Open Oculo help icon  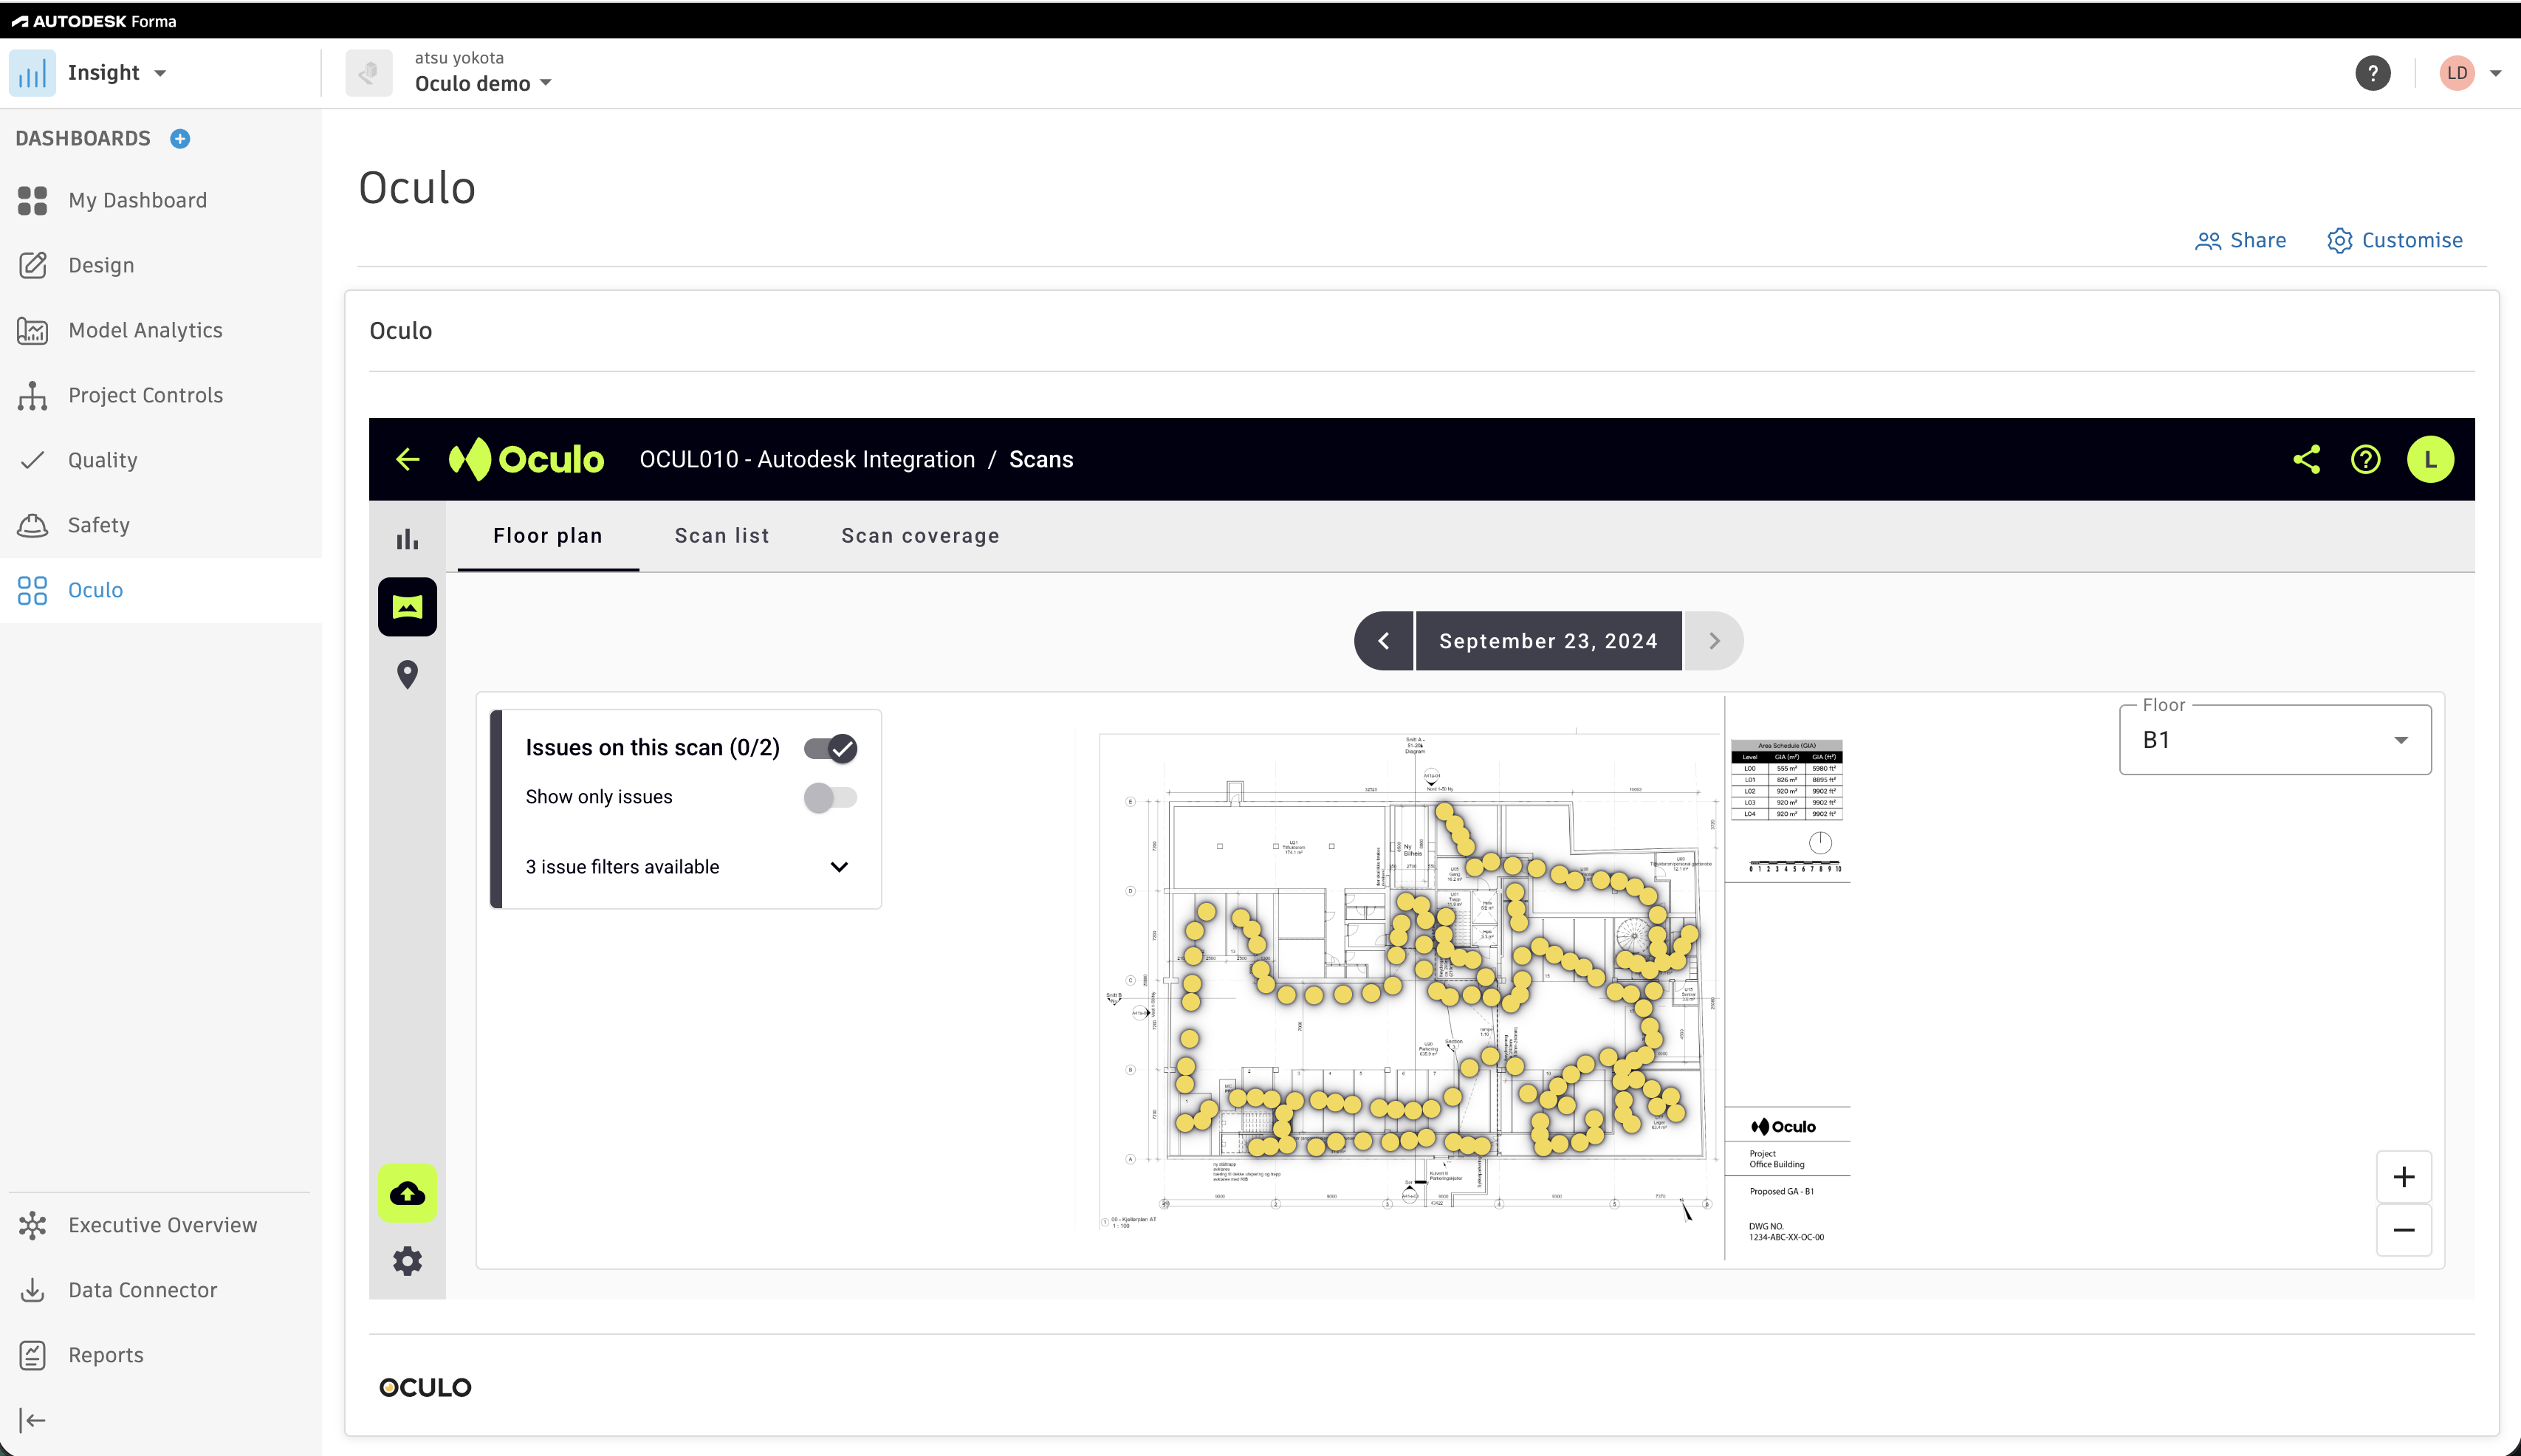(2365, 459)
